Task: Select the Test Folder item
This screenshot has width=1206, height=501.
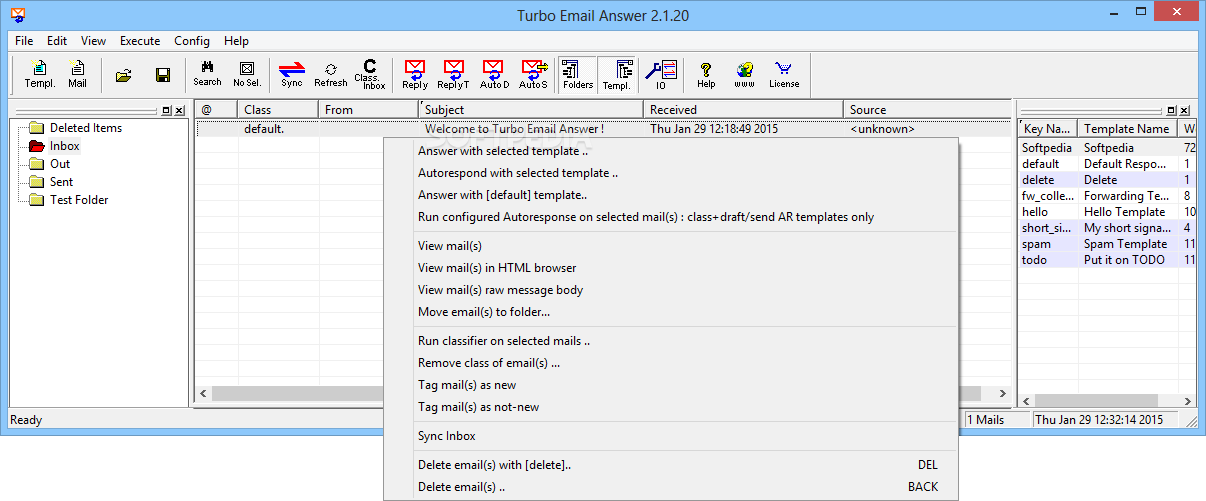Action: (x=79, y=200)
